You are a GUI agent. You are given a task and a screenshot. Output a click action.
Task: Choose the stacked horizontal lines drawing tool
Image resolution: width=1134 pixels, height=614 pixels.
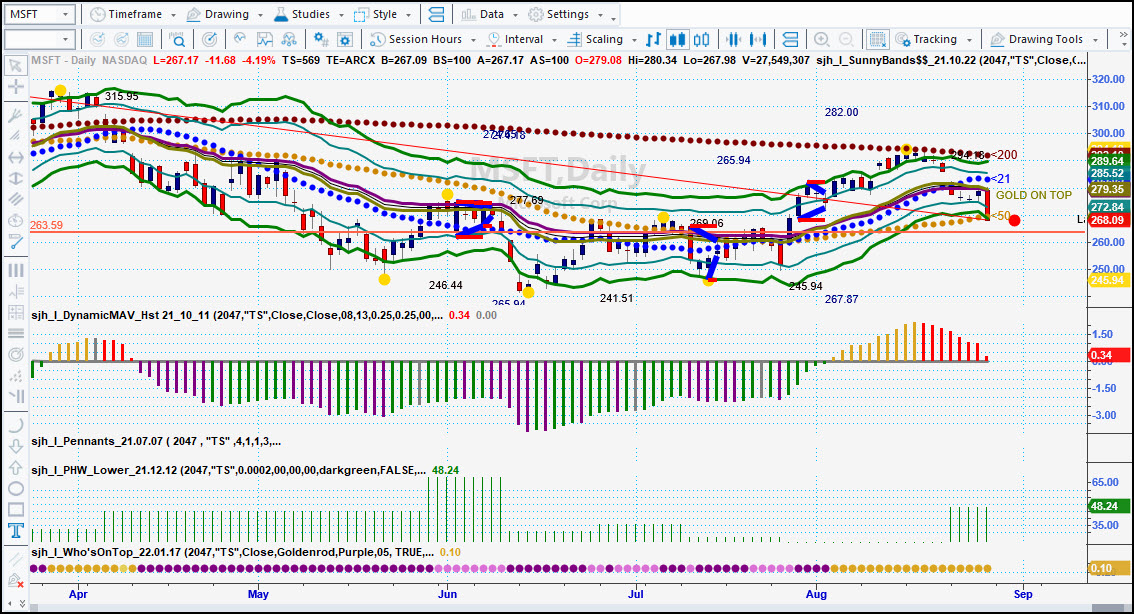pos(14,333)
